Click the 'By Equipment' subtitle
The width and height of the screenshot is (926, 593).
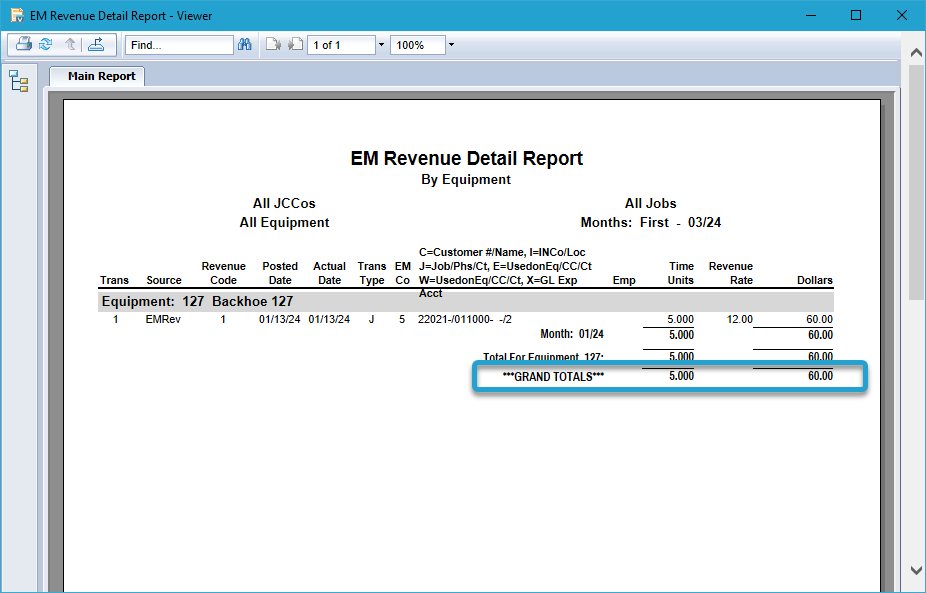(x=466, y=180)
